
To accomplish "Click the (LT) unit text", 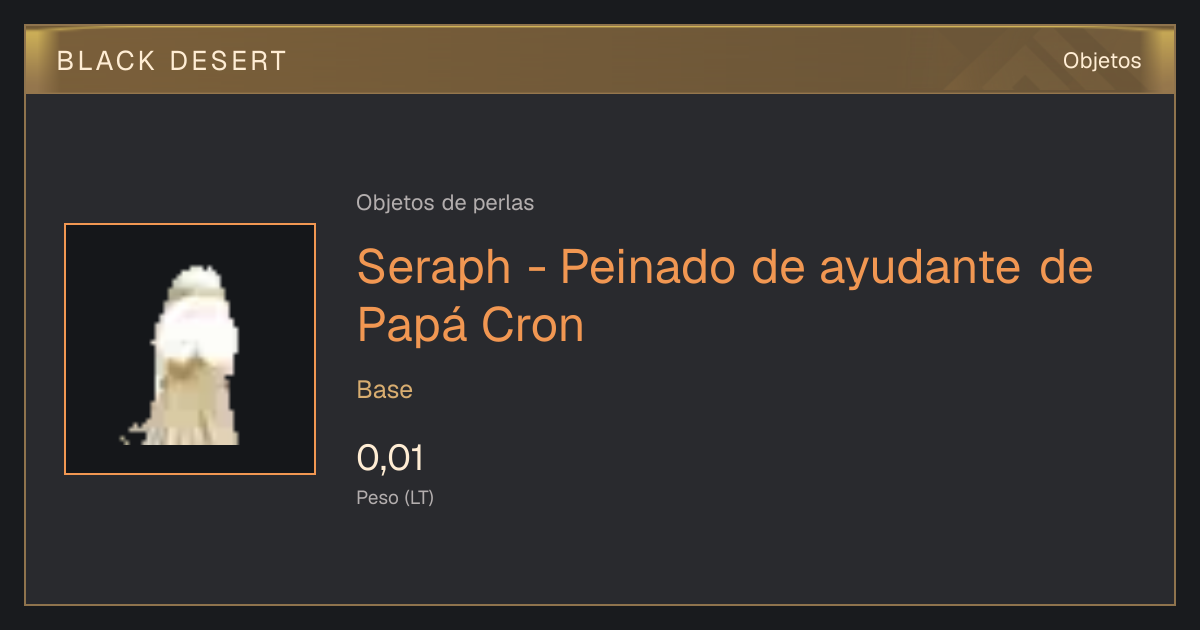I will 418,498.
